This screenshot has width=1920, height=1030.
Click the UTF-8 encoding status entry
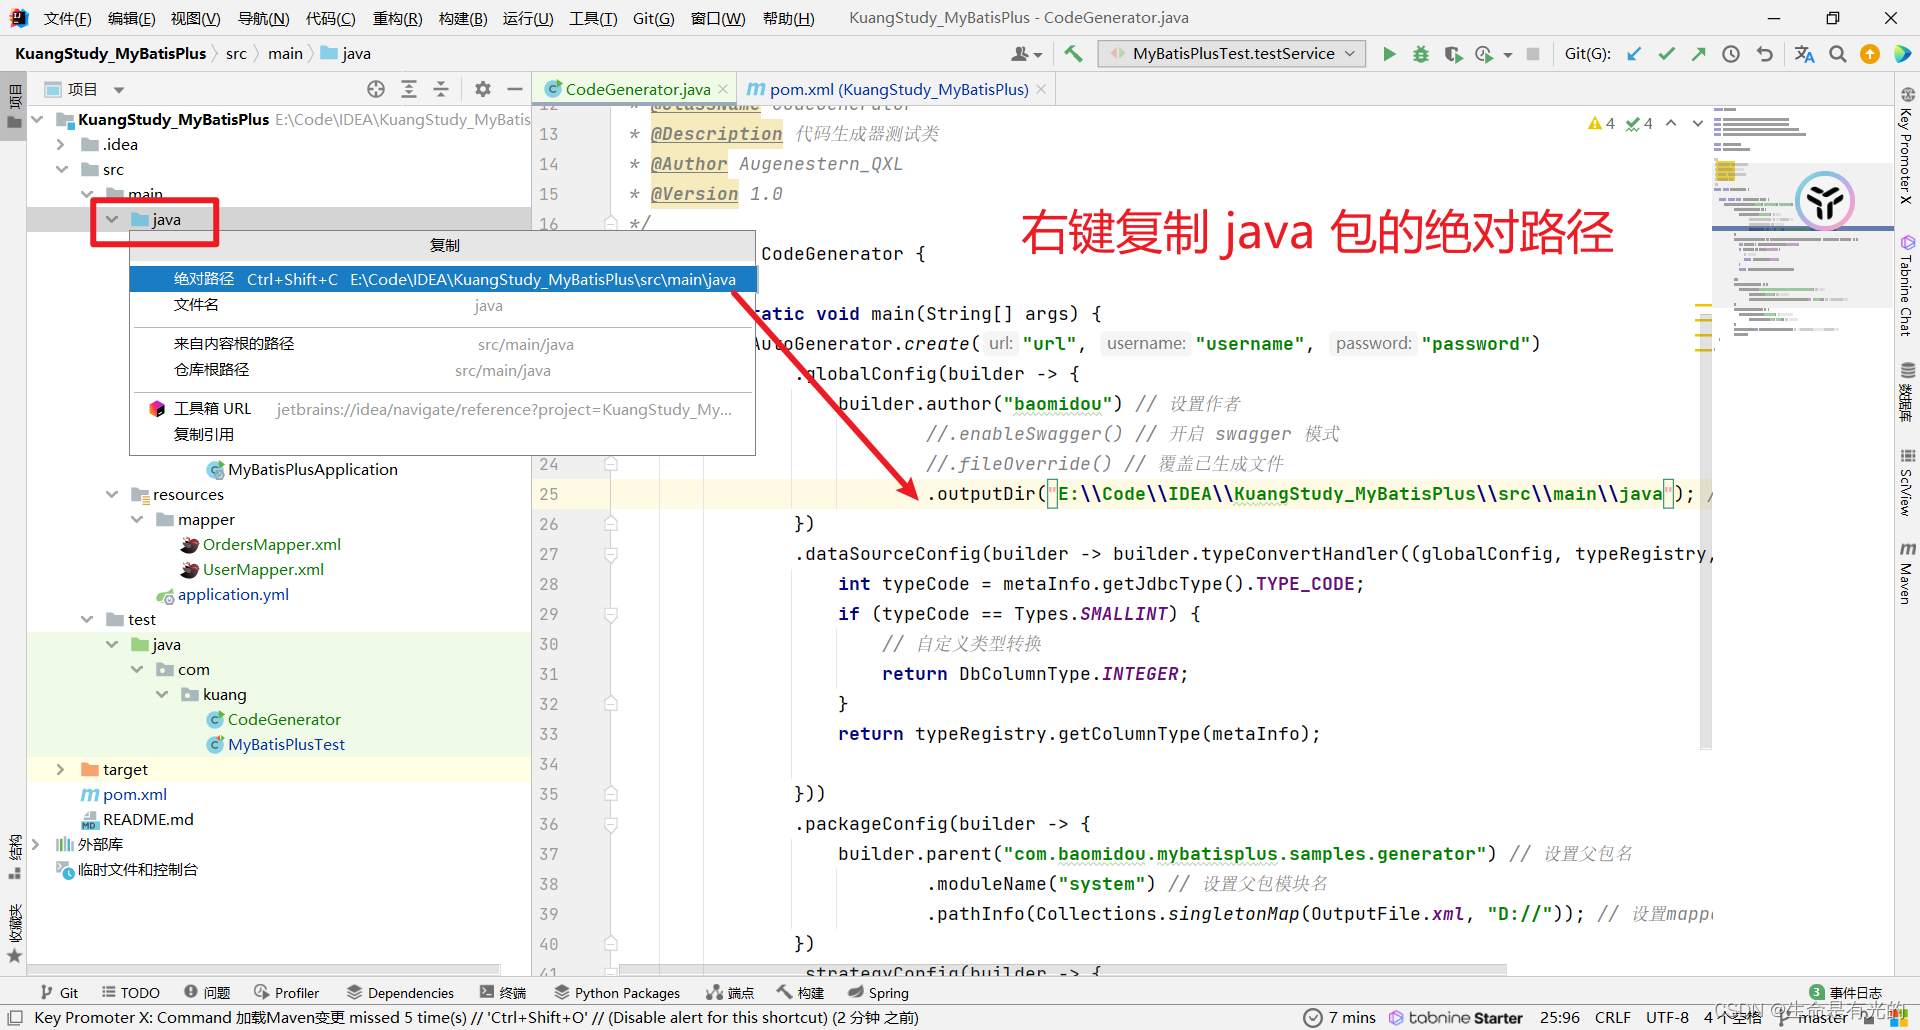coord(1667,1017)
